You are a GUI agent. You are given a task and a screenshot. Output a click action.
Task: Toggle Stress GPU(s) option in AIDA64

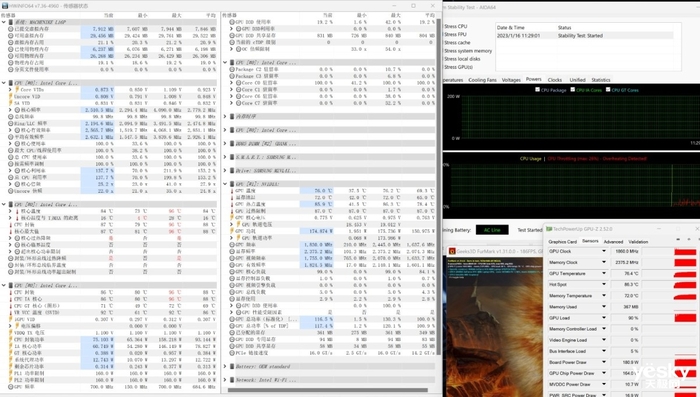[x=458, y=67]
